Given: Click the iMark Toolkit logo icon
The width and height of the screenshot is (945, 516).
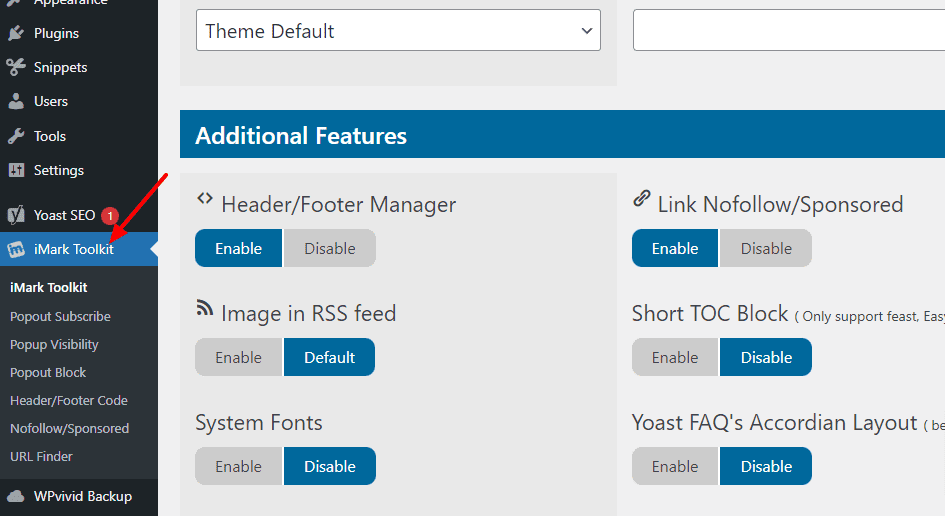Looking at the screenshot, I should [x=16, y=249].
